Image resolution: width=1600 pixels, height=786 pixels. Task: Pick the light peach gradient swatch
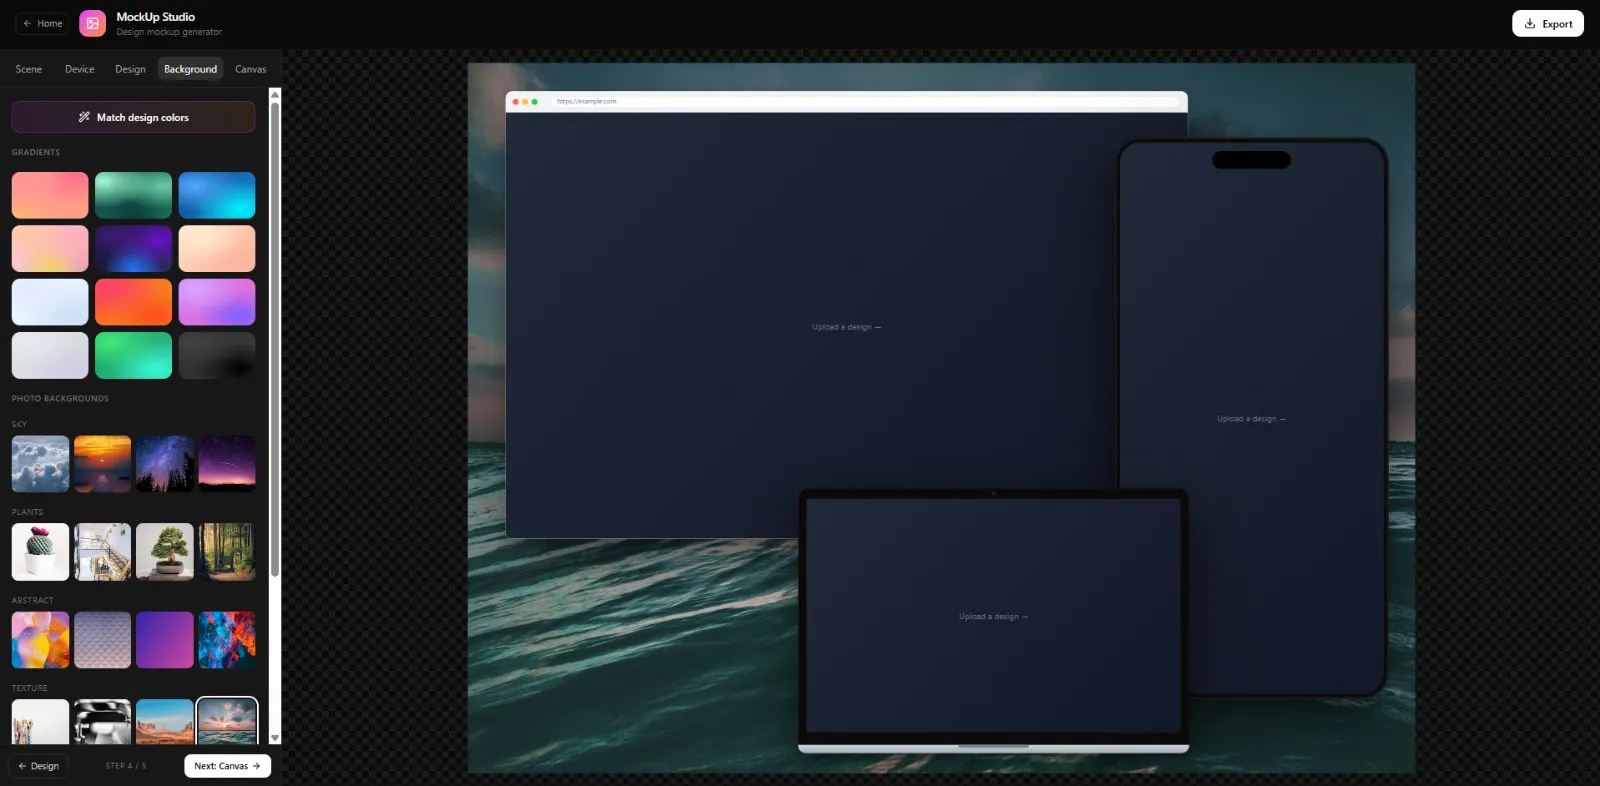point(217,248)
